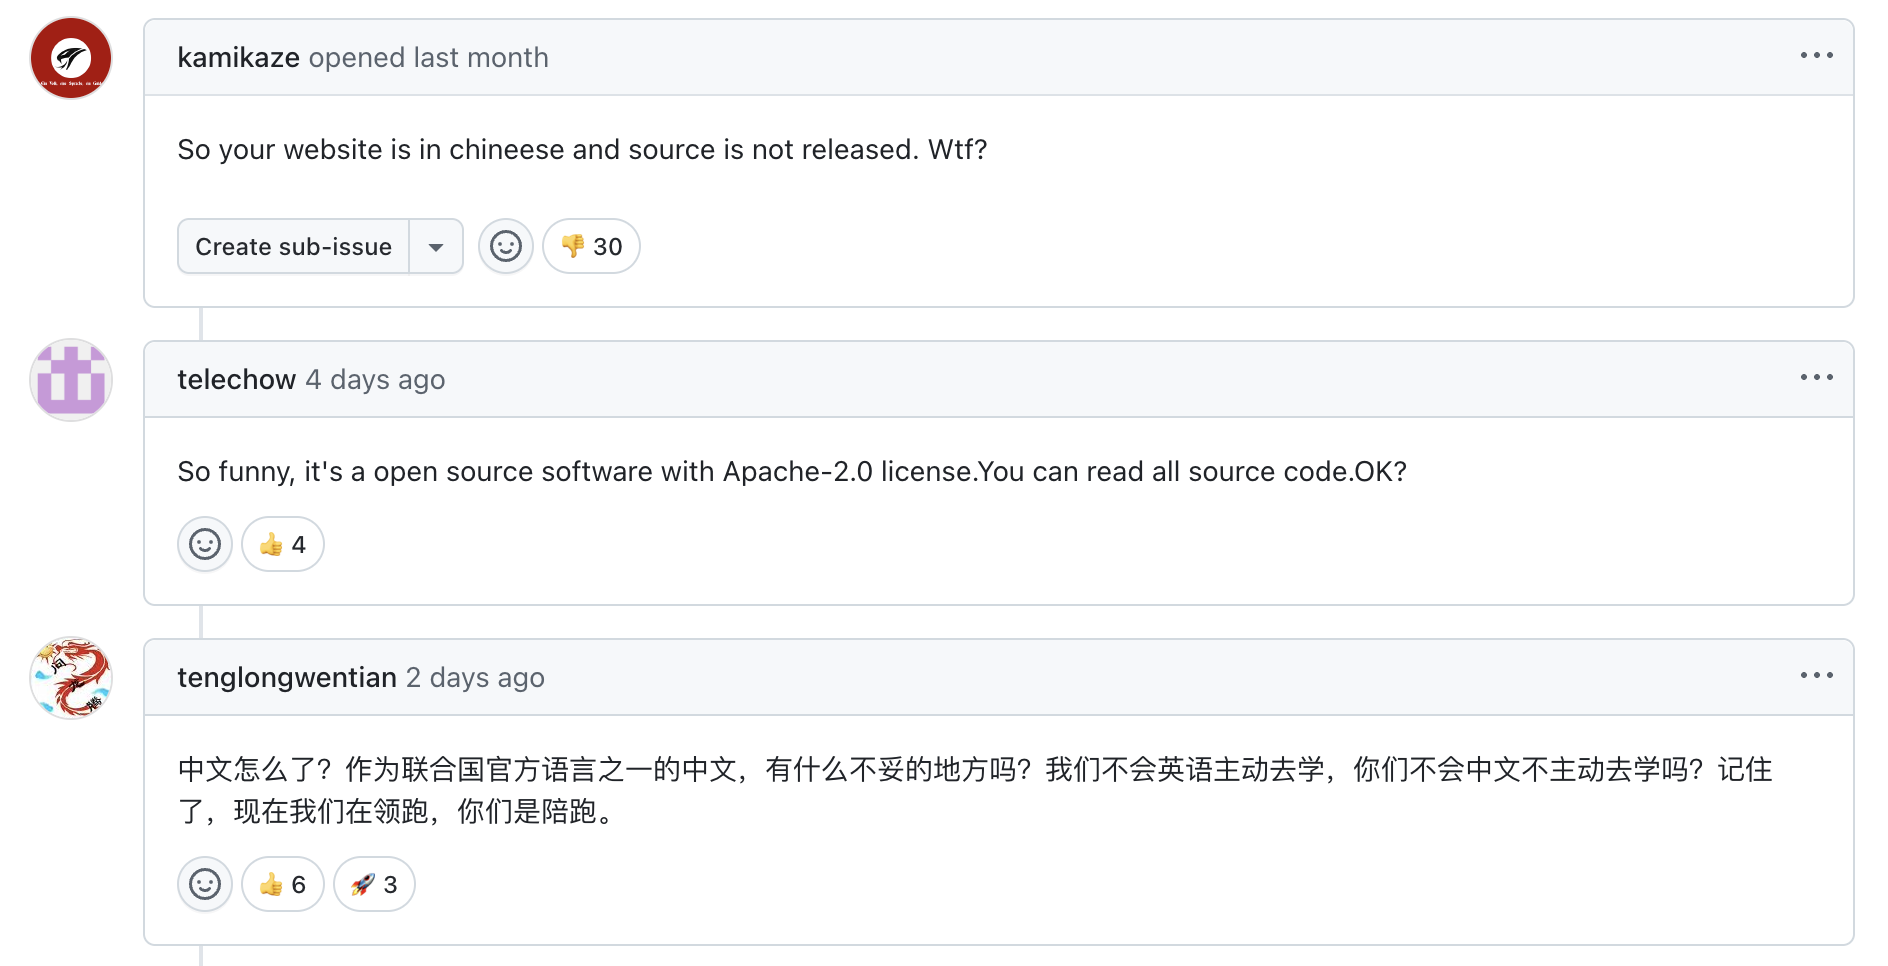Image resolution: width=1888 pixels, height=966 pixels.
Task: Open options menu on tenglongwentian's comment
Action: coord(1816,676)
